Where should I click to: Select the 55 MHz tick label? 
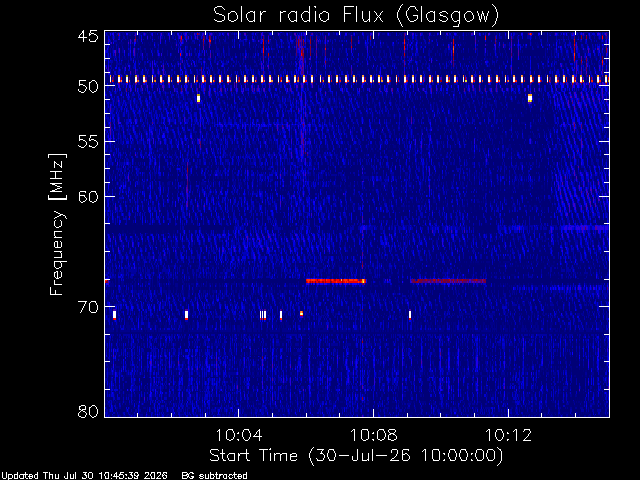(88, 142)
